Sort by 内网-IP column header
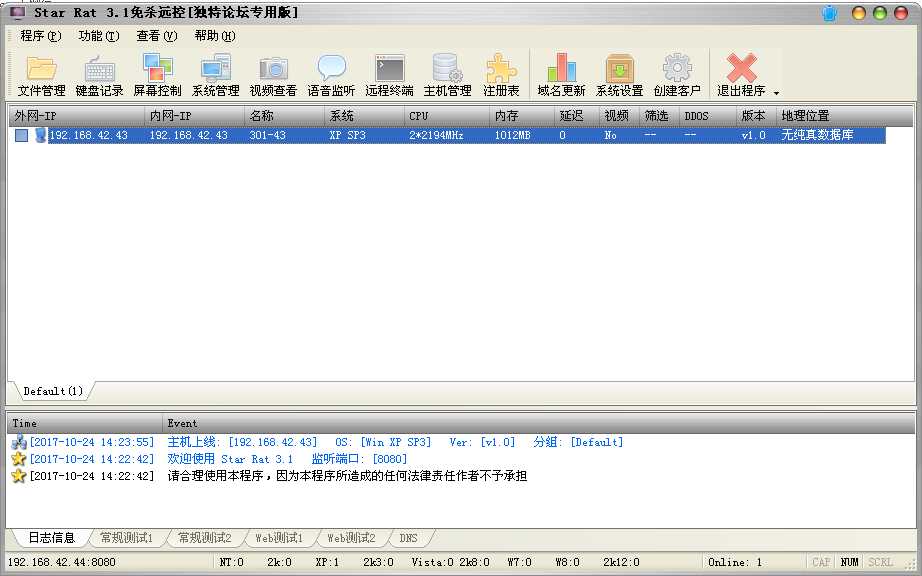The height and width of the screenshot is (576, 922). [x=194, y=116]
